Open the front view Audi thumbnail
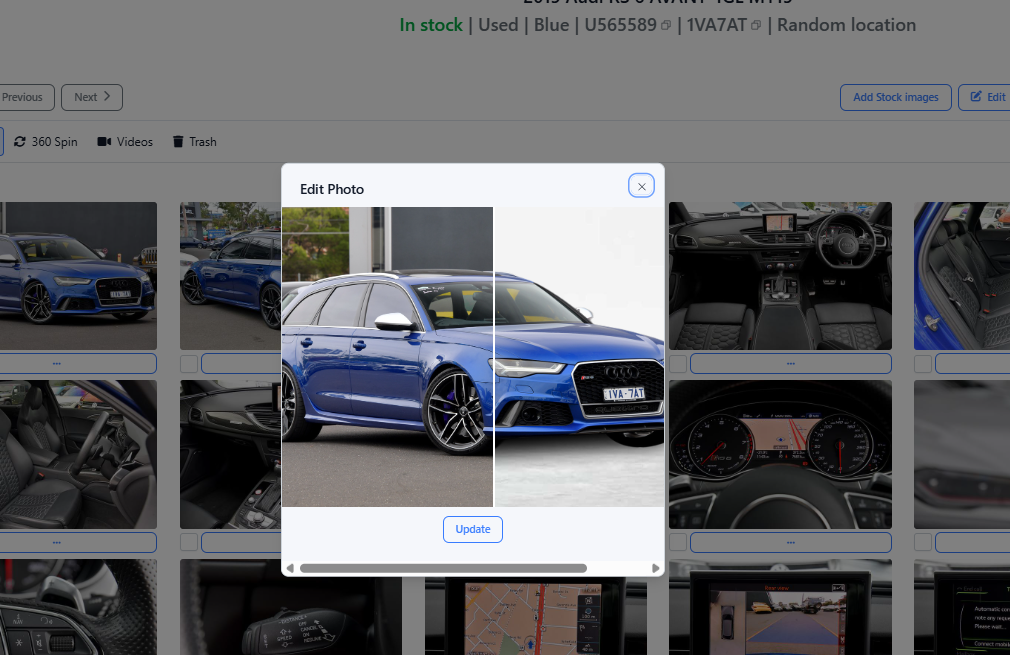The image size is (1010, 655). coord(78,276)
